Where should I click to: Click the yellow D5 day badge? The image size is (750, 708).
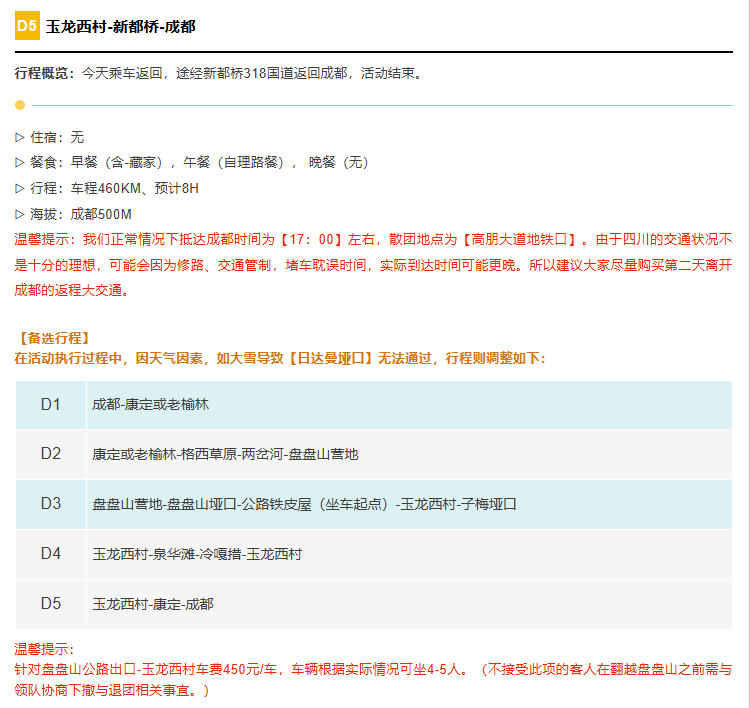27,25
